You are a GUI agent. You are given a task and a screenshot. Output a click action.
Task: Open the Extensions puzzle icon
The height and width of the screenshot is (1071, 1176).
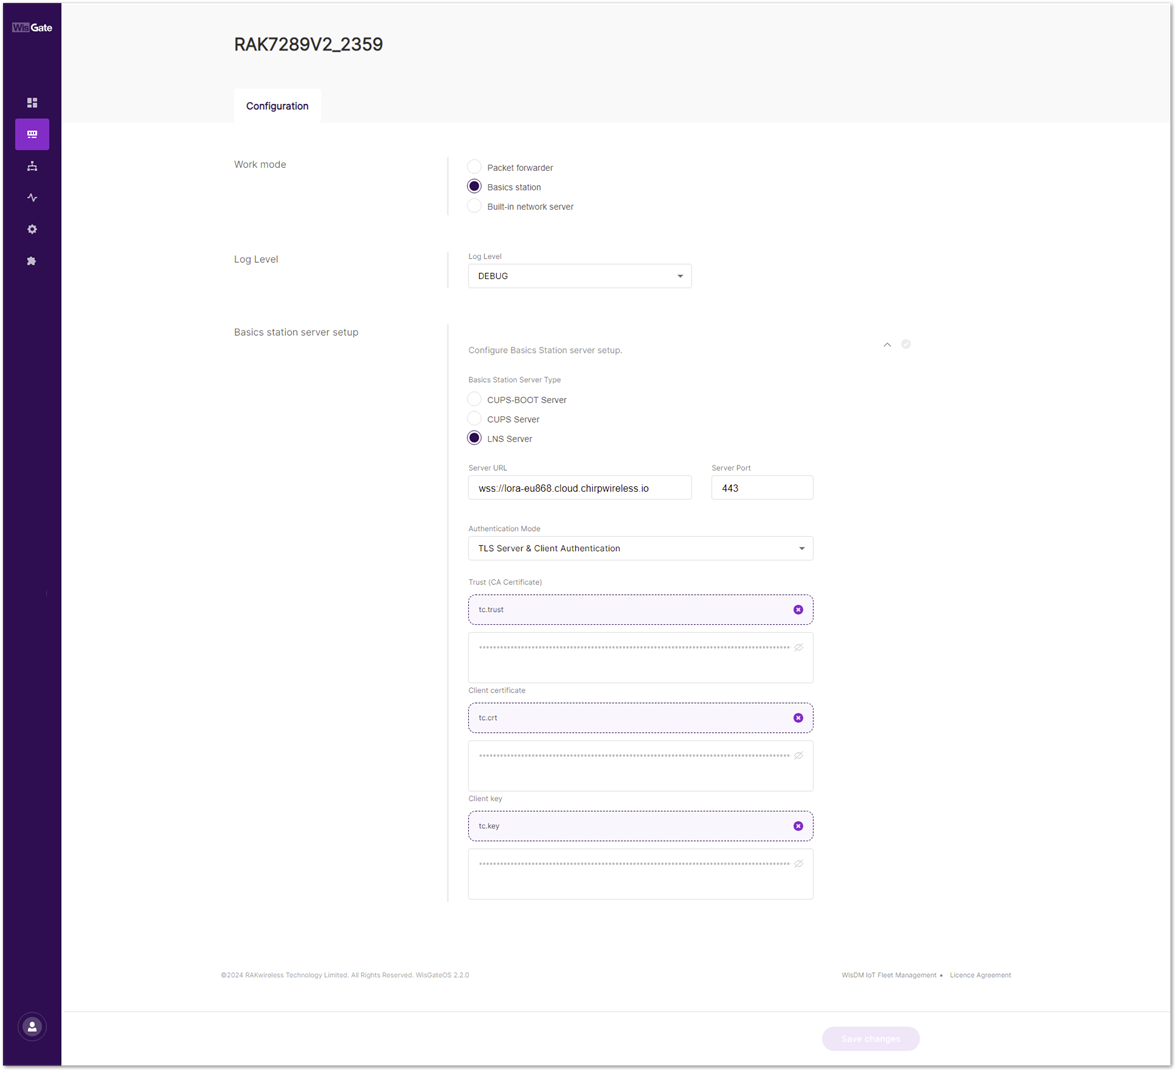tap(32, 261)
